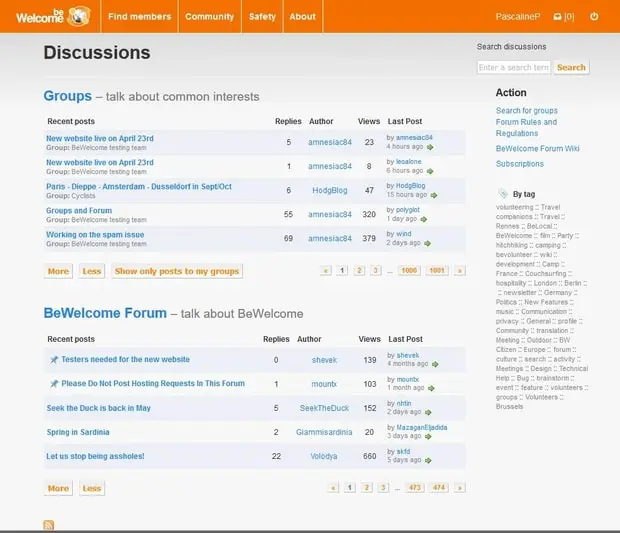Open Working on the spam issue thread
620x533 pixels.
click(95, 235)
